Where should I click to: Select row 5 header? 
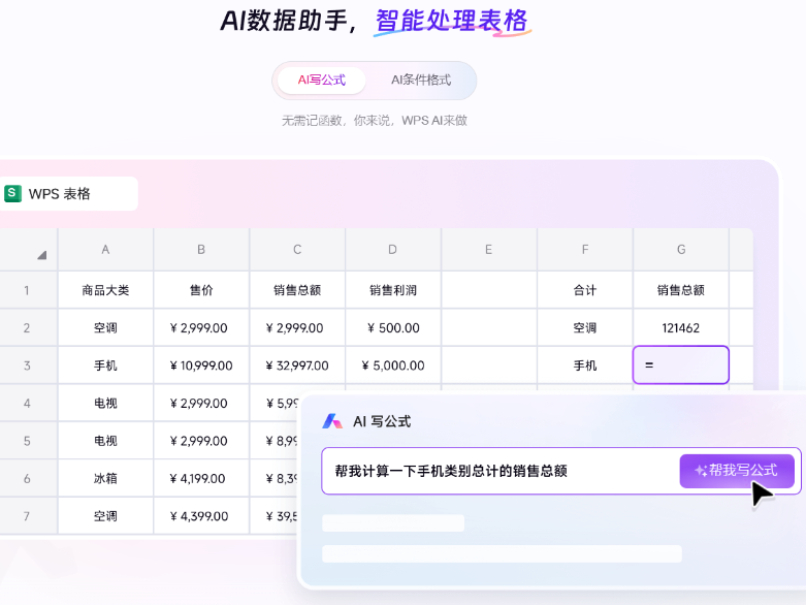coord(27,441)
